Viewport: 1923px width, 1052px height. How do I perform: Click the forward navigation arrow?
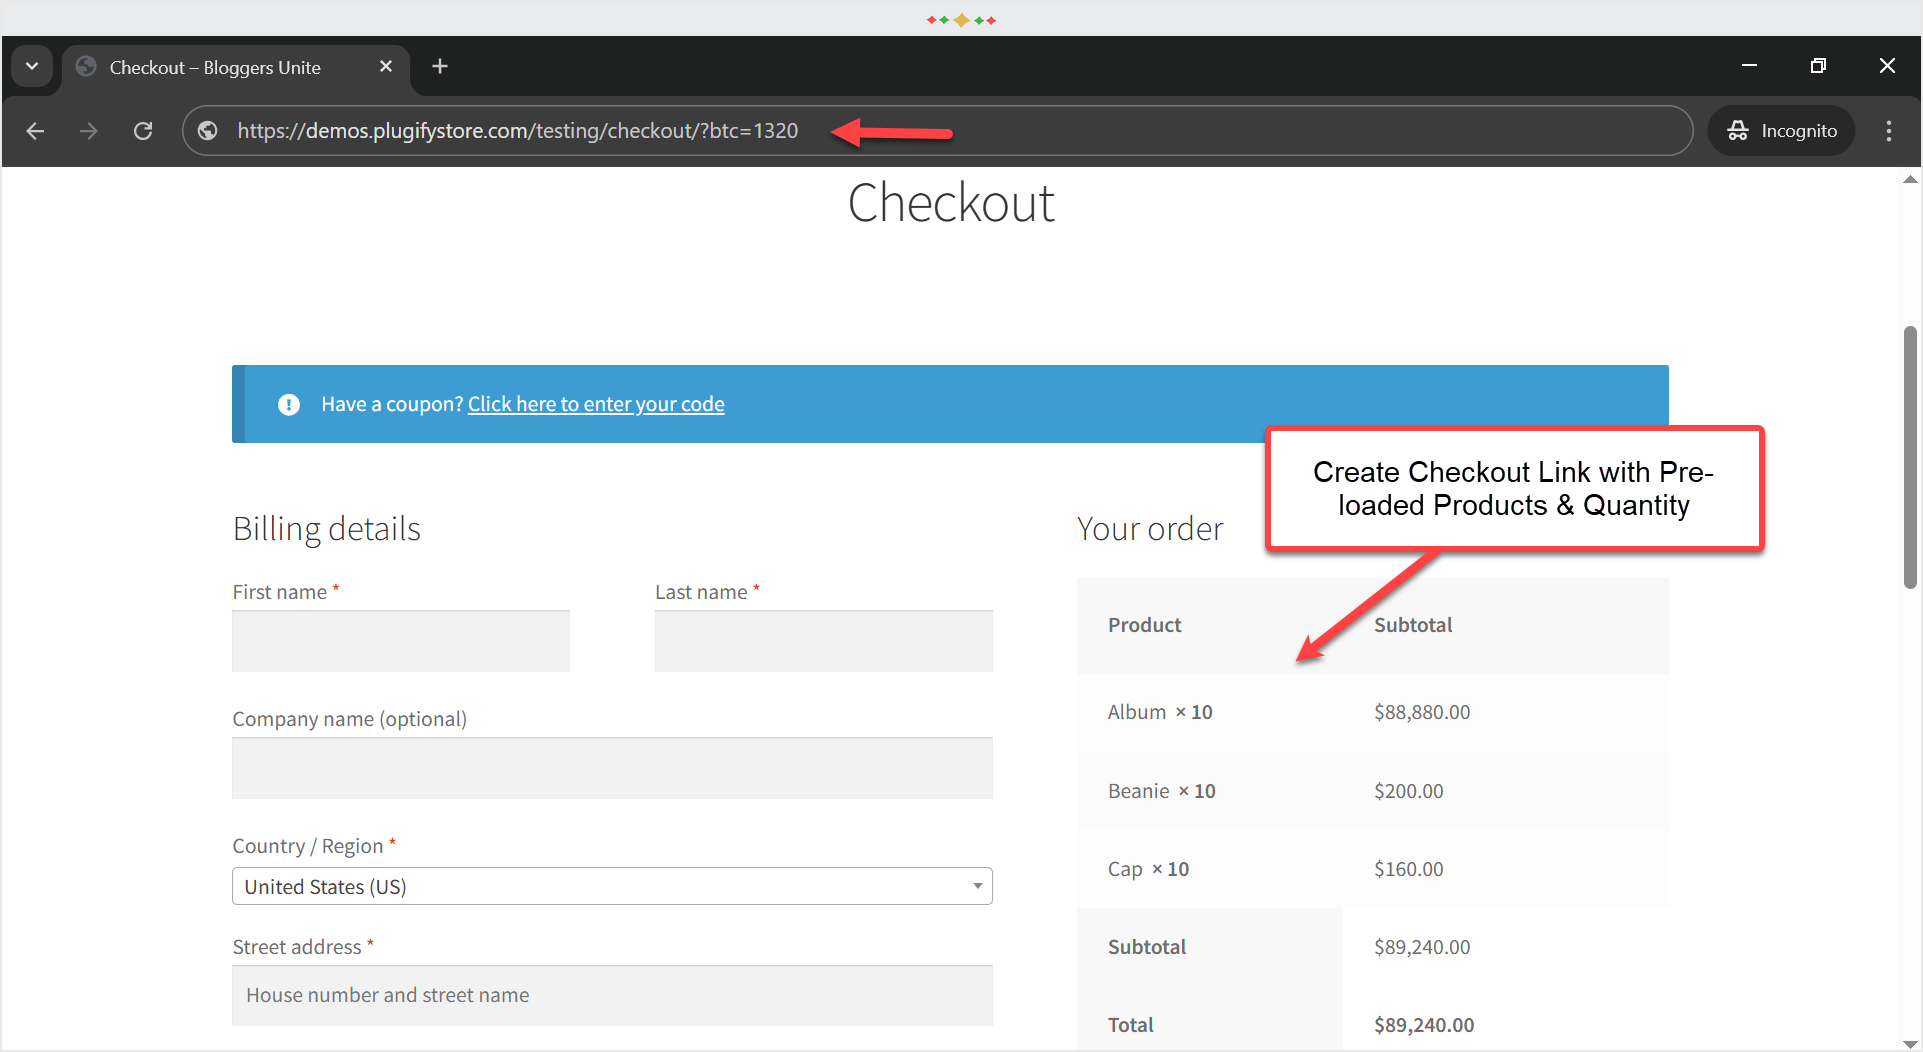pos(88,130)
